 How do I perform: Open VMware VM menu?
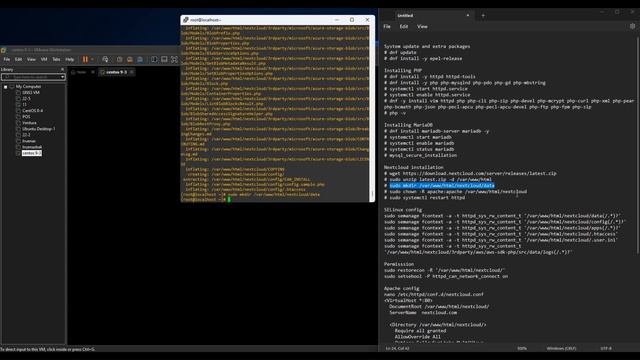pyautogui.click(x=44, y=60)
